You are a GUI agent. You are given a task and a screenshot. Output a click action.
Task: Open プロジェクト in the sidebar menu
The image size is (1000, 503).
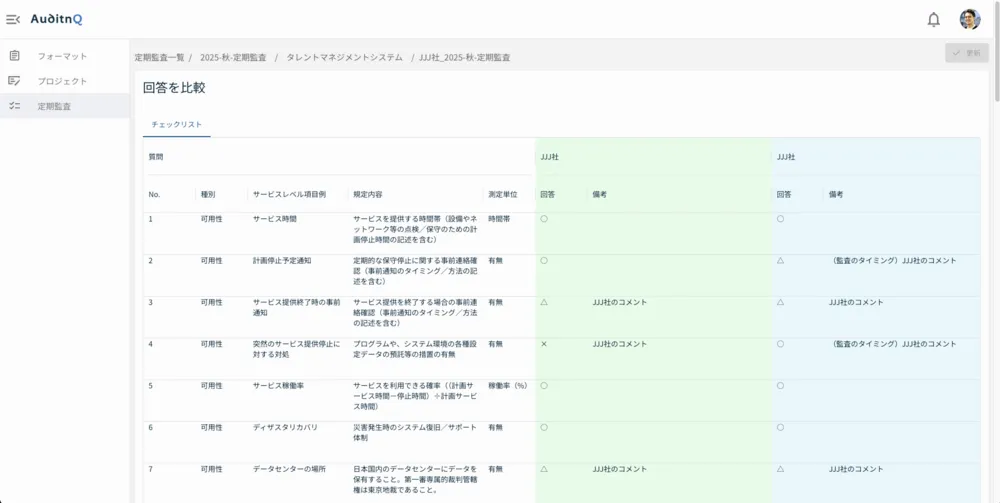[x=64, y=81]
